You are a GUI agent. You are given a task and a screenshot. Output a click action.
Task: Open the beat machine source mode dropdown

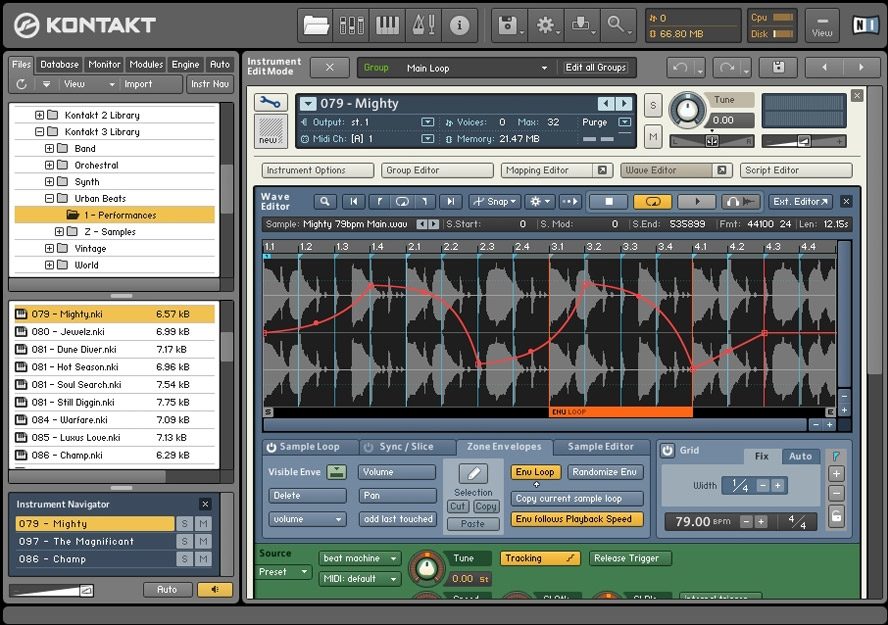pyautogui.click(x=359, y=558)
